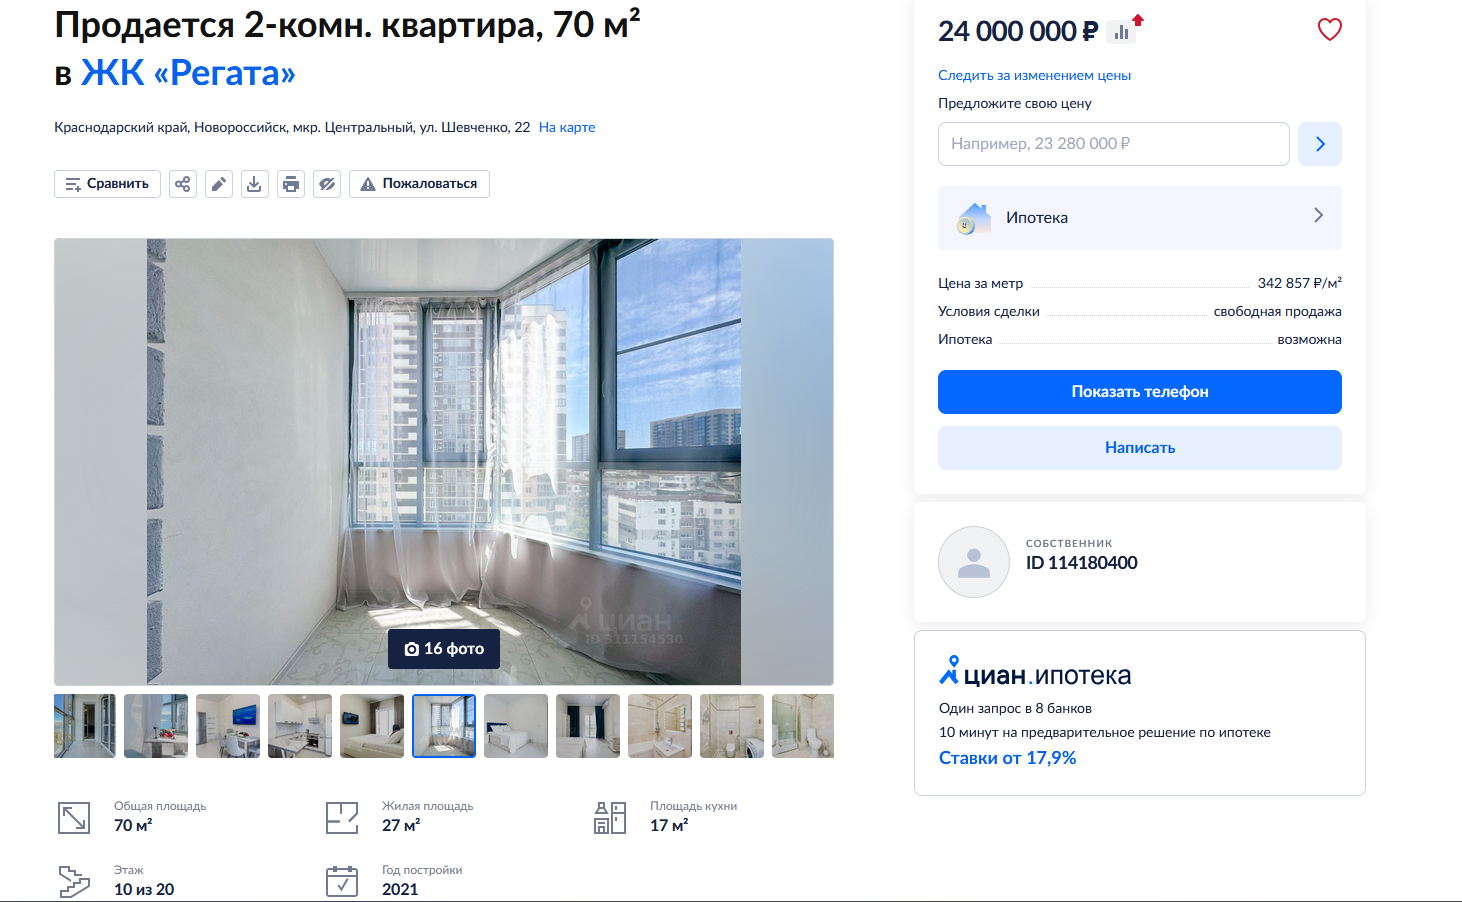Click the Сравнить button
The width and height of the screenshot is (1462, 902).
(107, 184)
